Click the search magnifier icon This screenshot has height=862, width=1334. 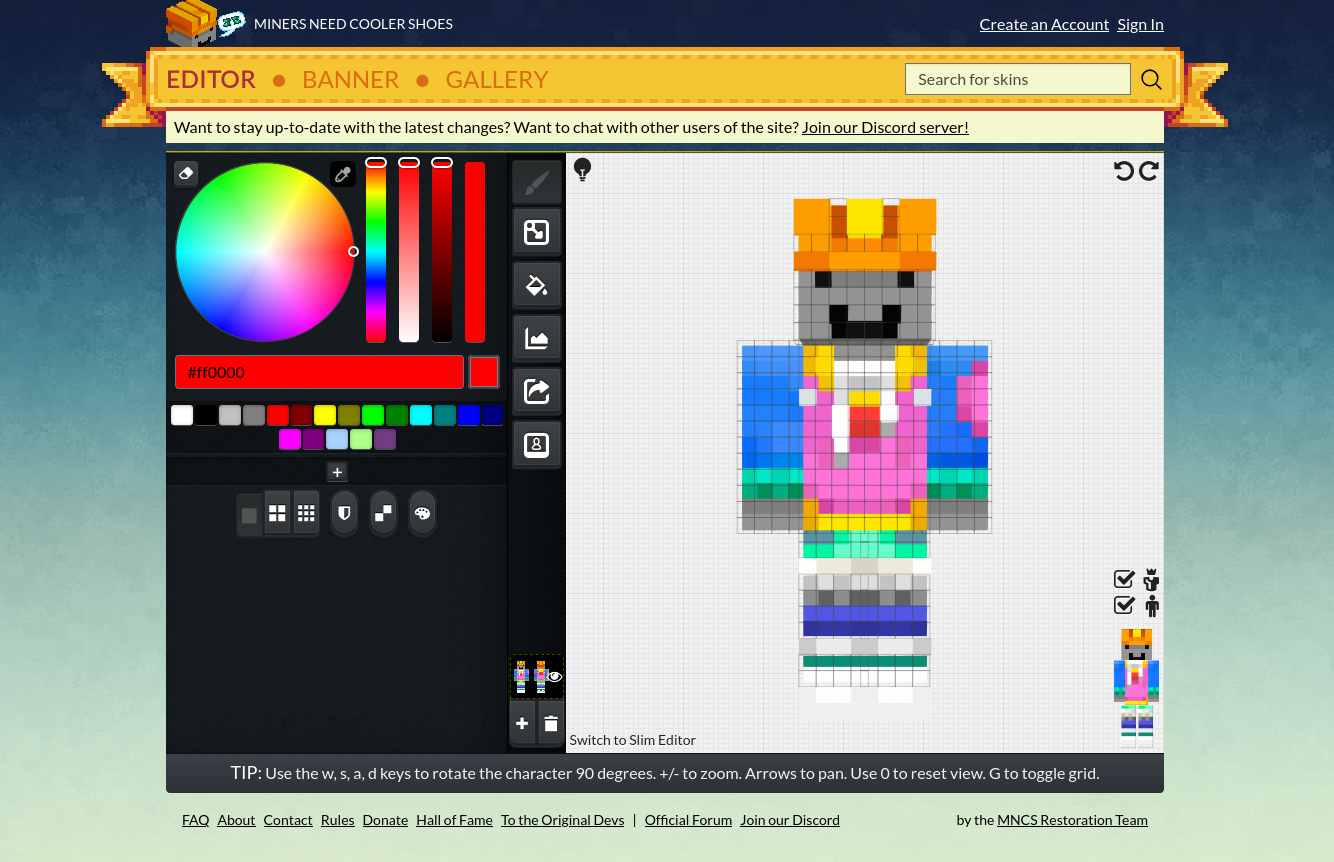[x=1151, y=79]
